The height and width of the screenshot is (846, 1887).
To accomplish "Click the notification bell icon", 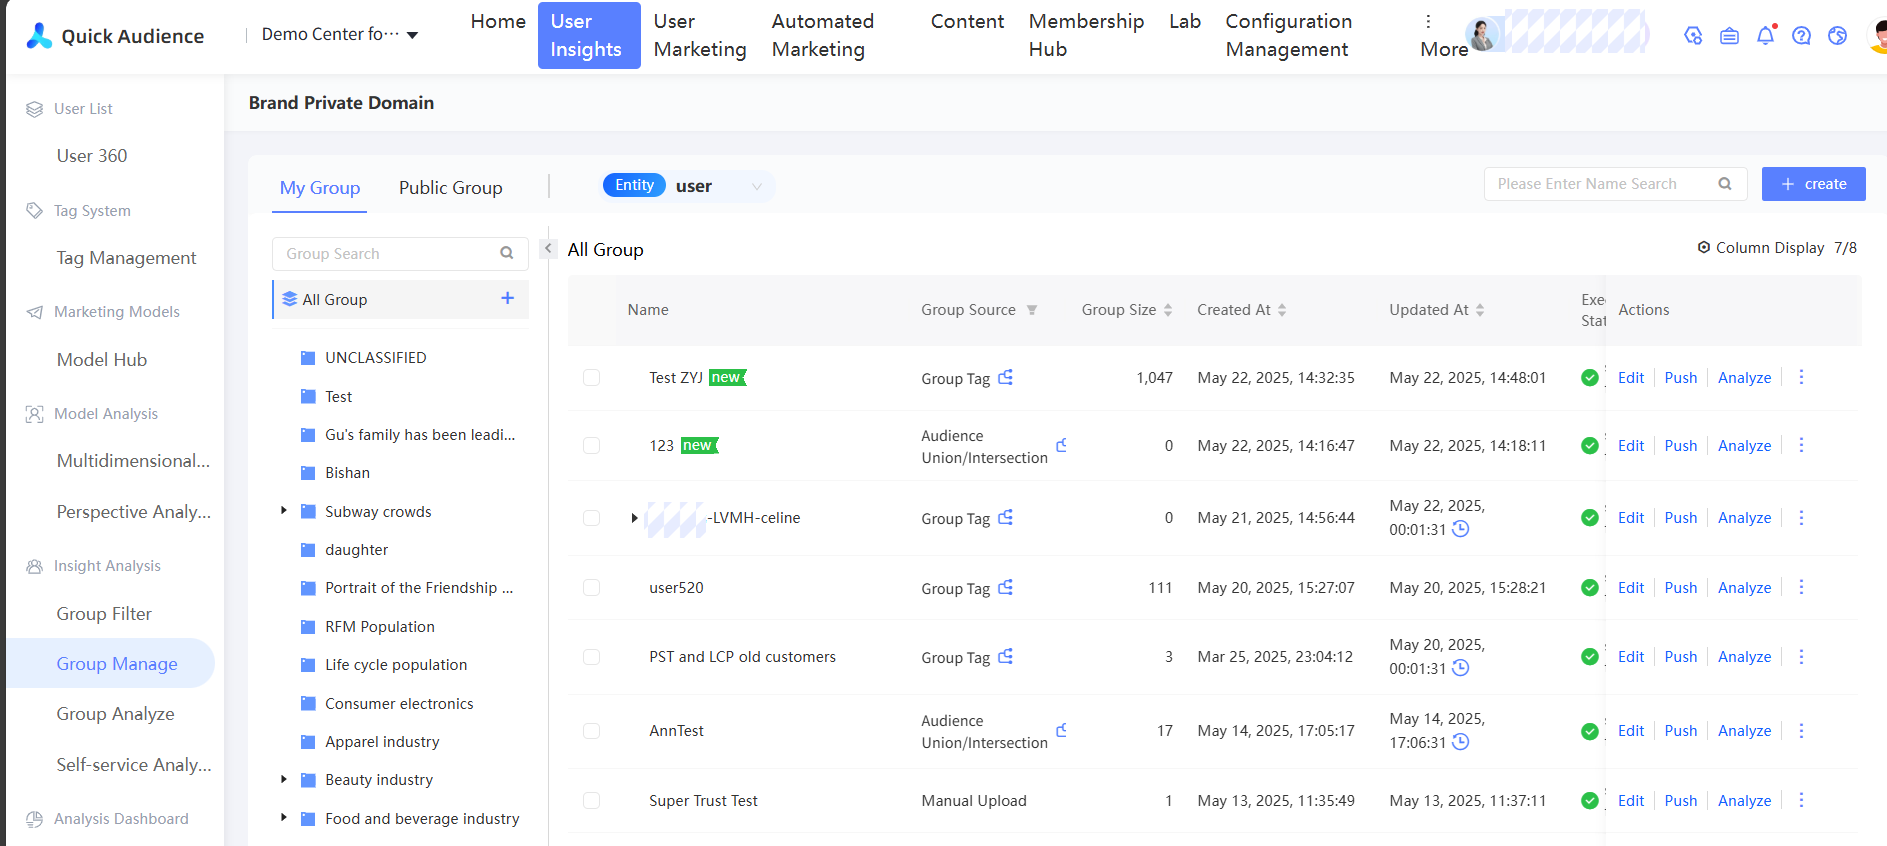I will point(1765,36).
